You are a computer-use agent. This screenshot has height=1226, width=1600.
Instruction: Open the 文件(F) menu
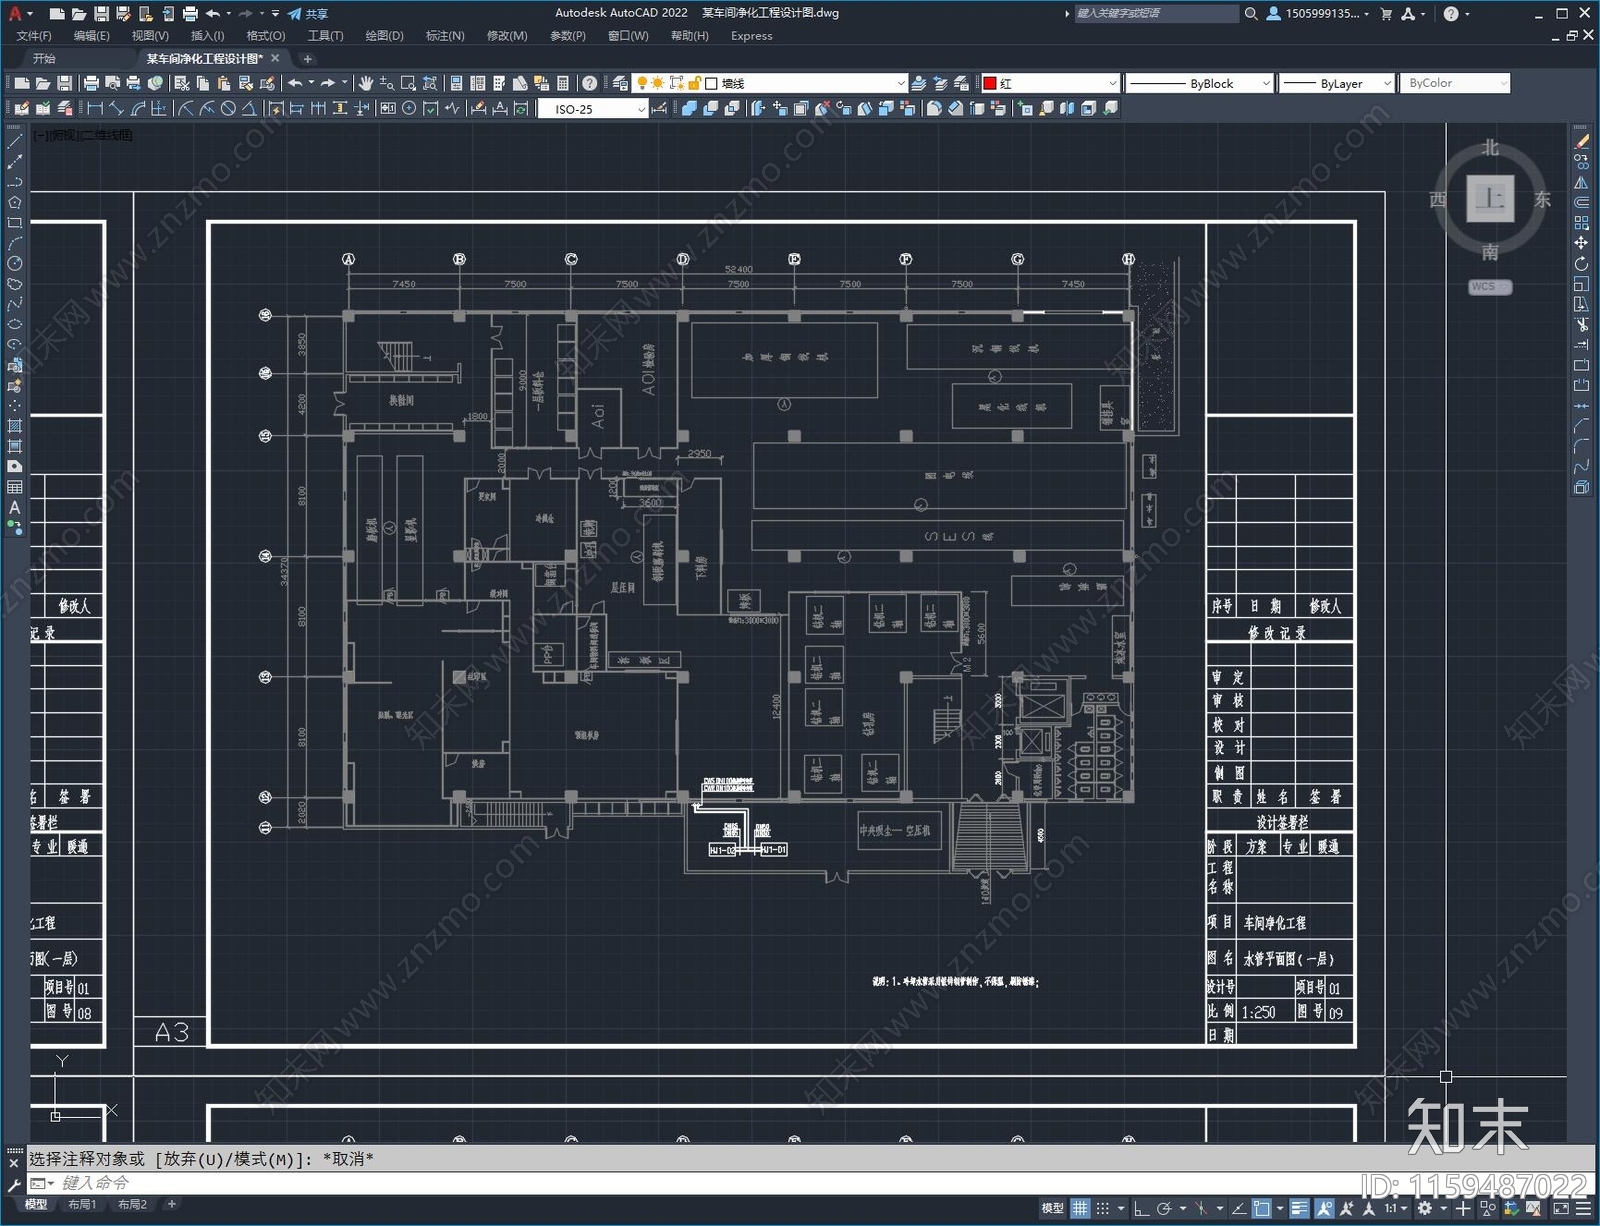pos(34,36)
